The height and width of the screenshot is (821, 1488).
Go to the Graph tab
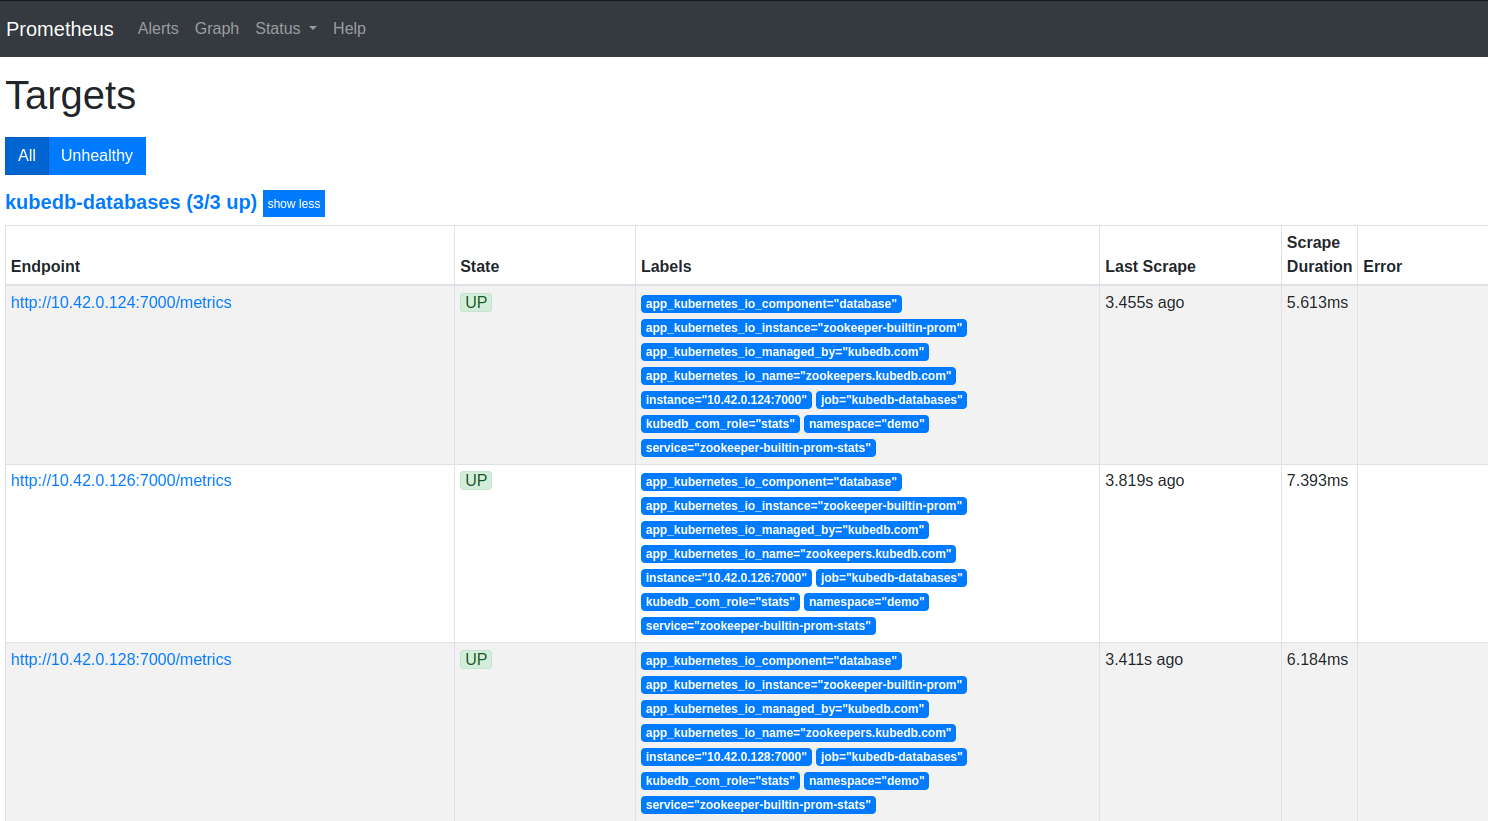pos(217,29)
